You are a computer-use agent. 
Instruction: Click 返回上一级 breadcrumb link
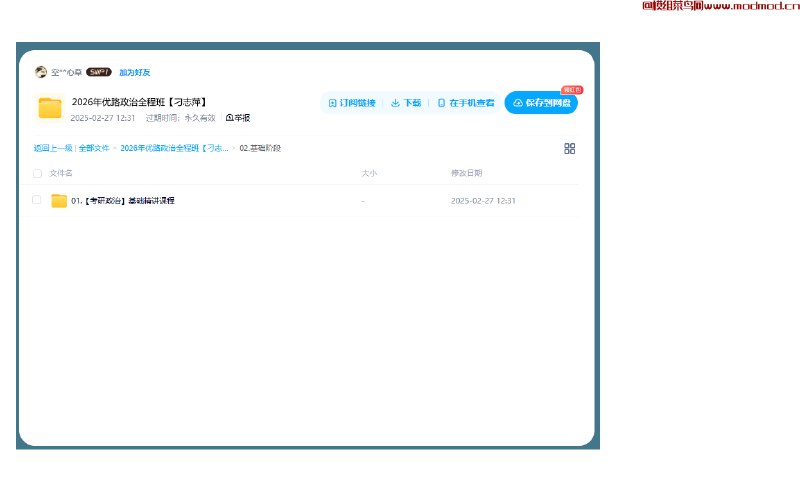click(53, 148)
